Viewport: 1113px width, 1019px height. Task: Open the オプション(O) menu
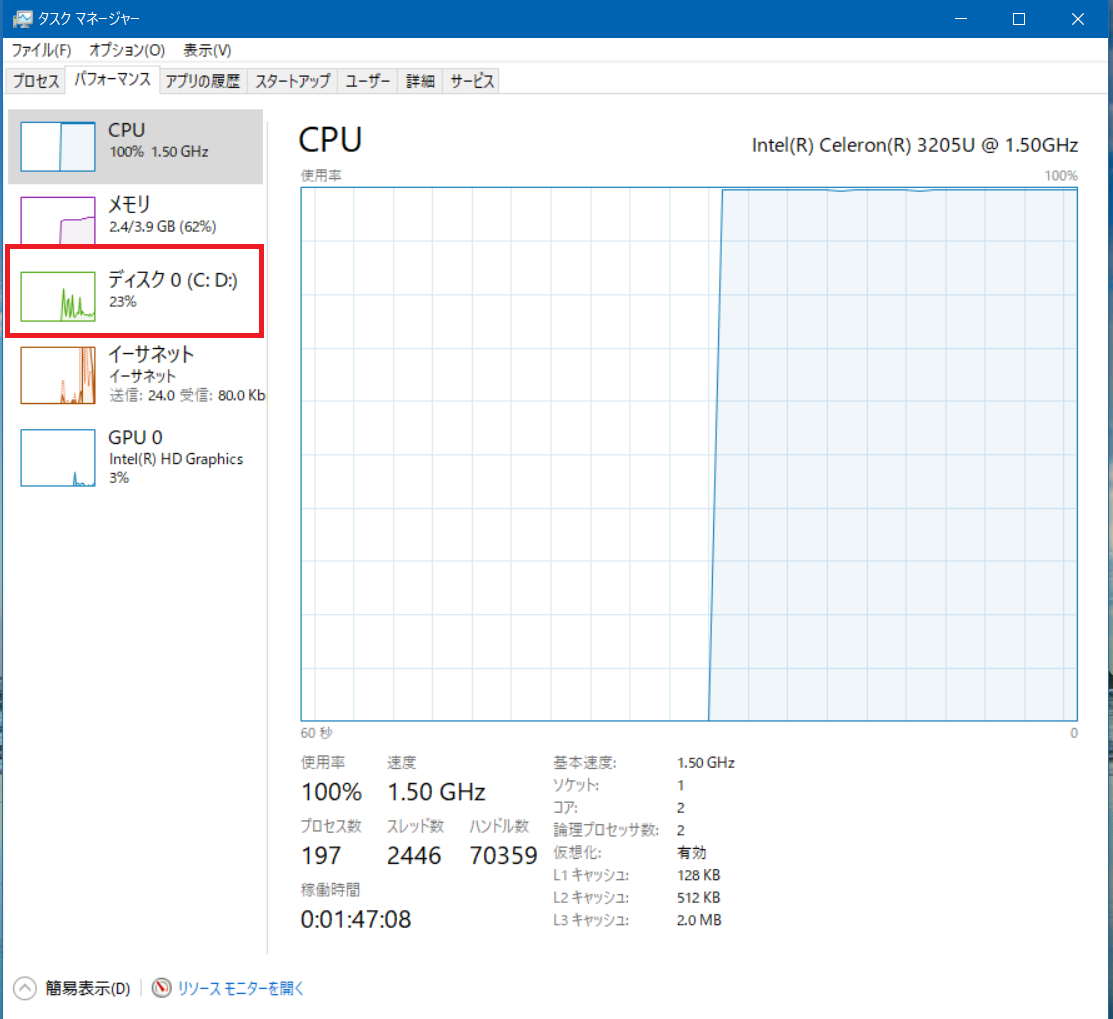click(127, 50)
